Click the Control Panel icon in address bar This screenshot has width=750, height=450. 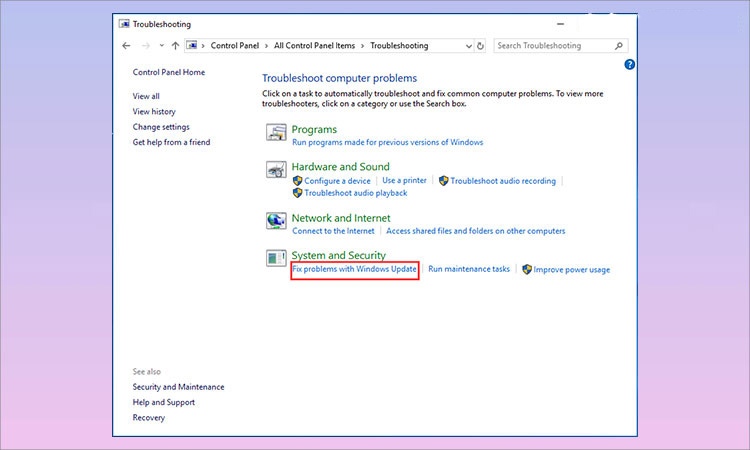(192, 45)
